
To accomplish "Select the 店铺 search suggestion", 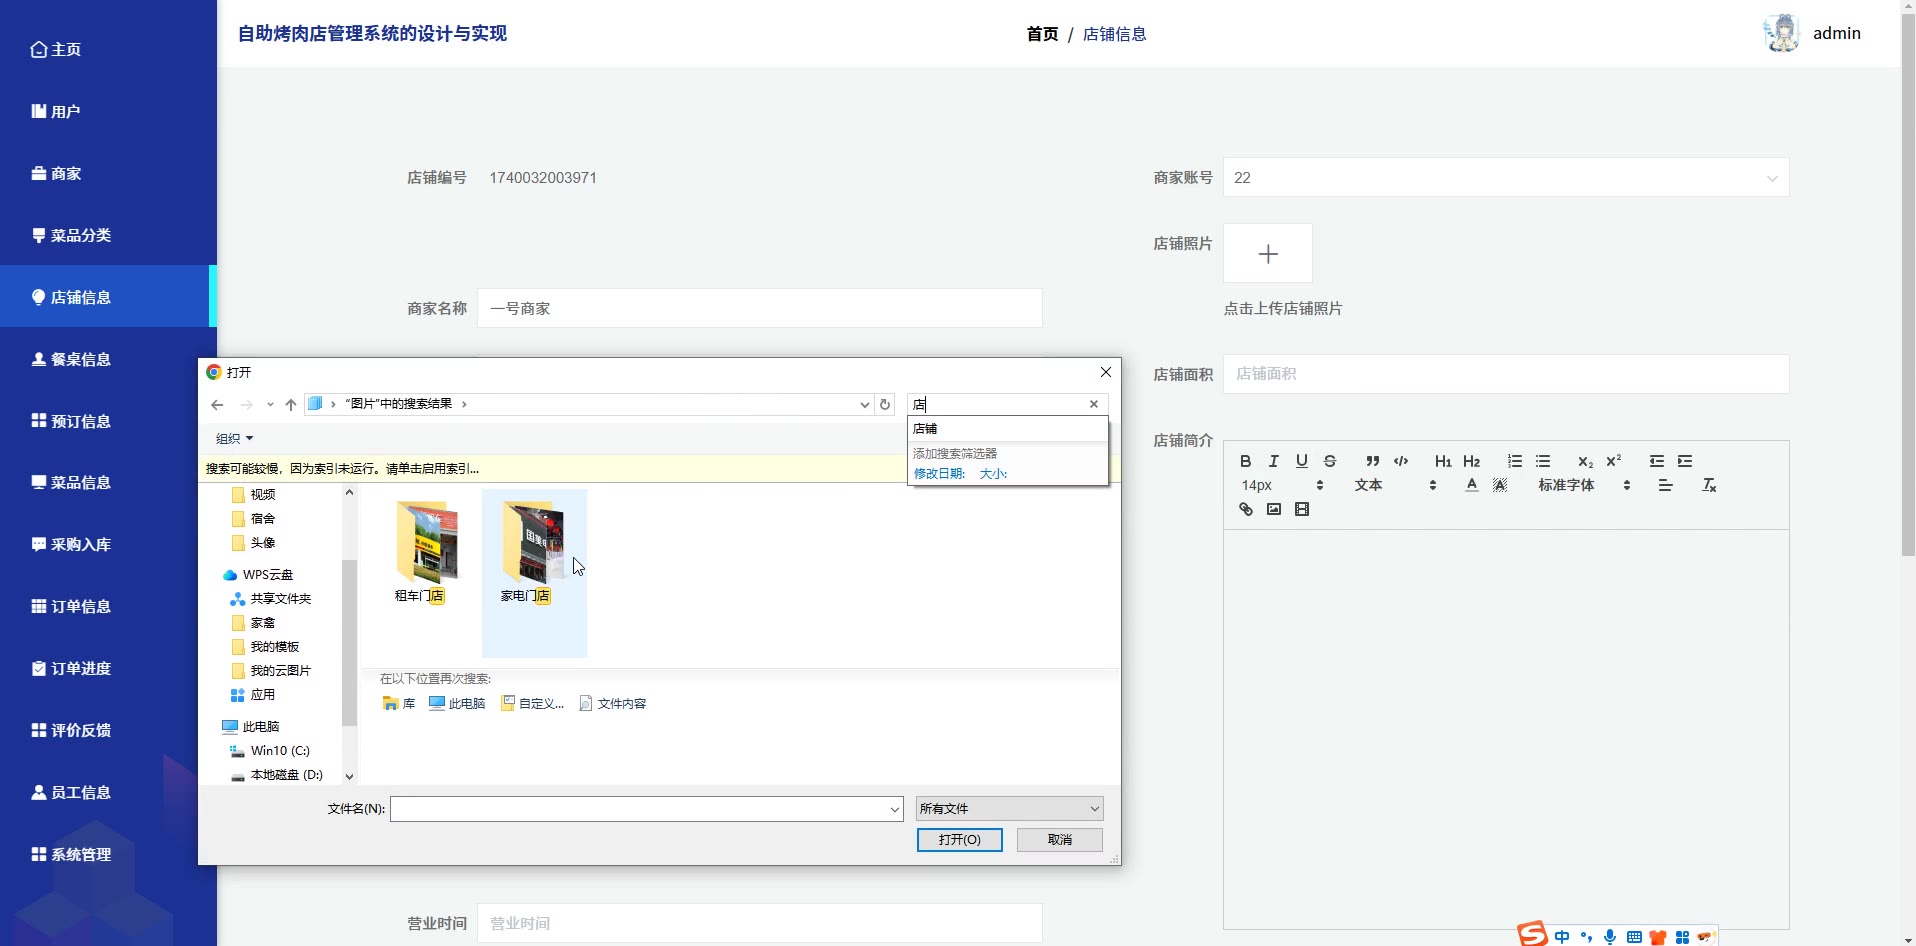I will (x=925, y=429).
